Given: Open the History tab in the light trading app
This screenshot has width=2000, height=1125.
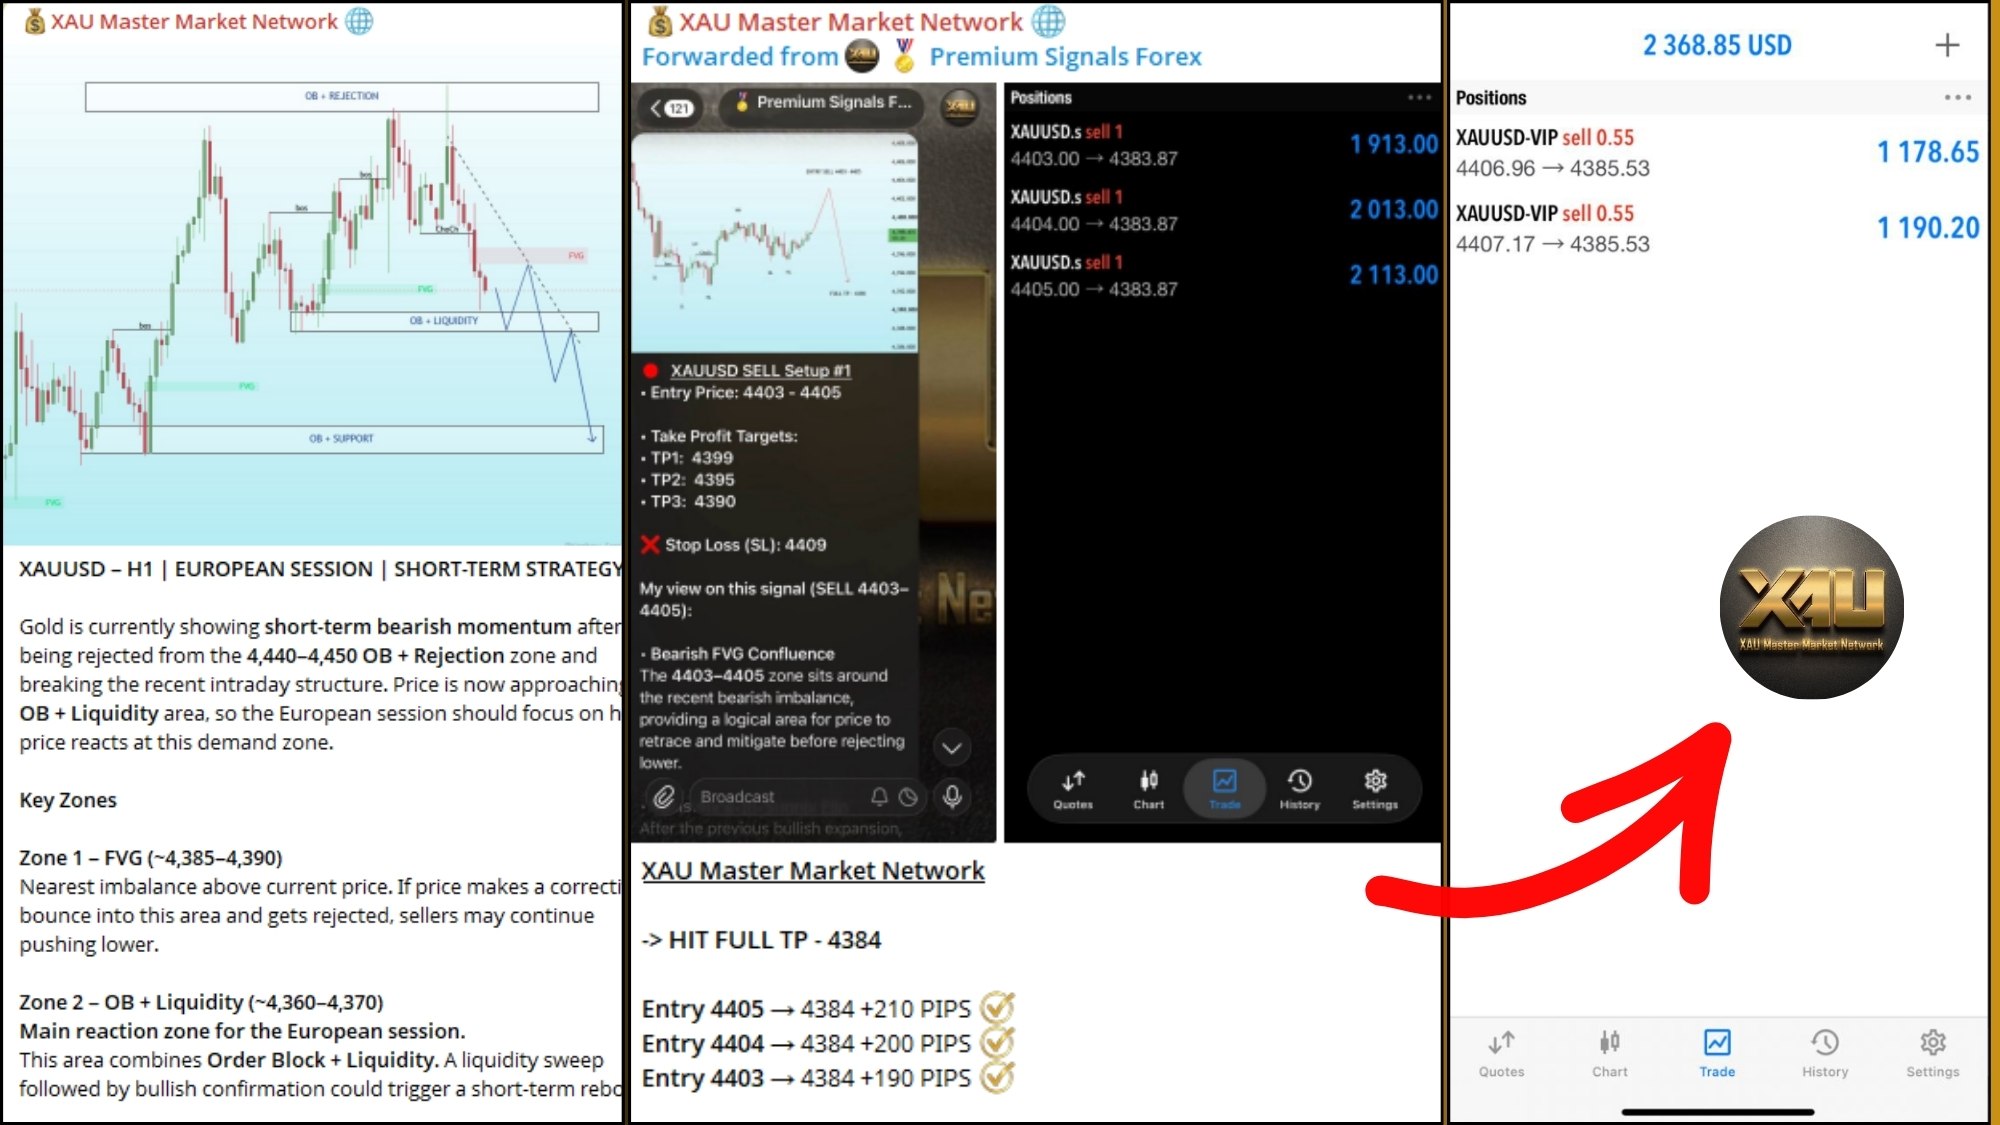Looking at the screenshot, I should [1825, 1053].
